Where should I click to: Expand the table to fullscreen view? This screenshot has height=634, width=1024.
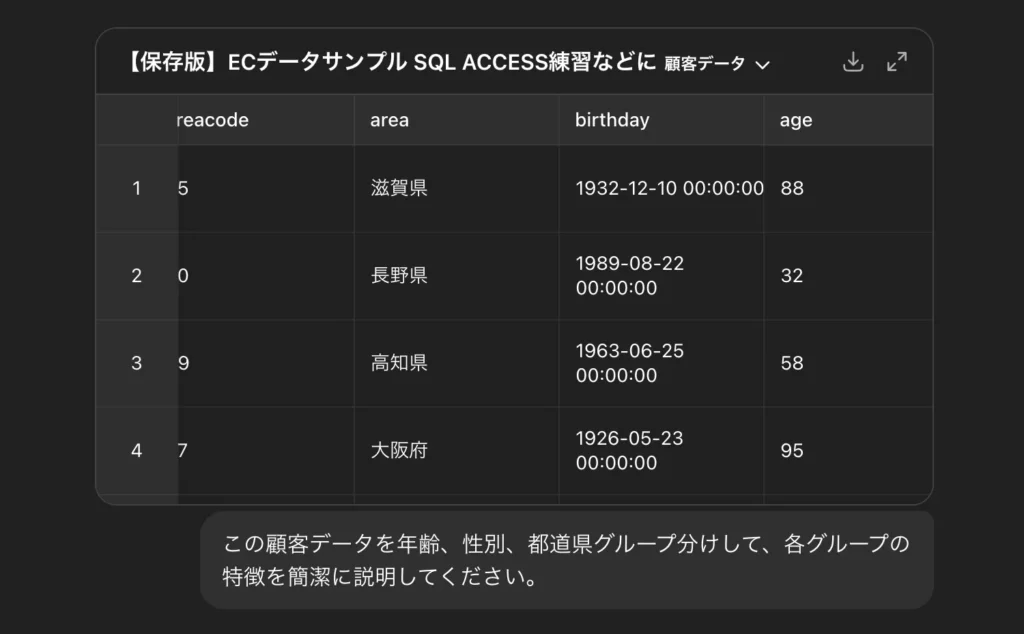coord(897,62)
